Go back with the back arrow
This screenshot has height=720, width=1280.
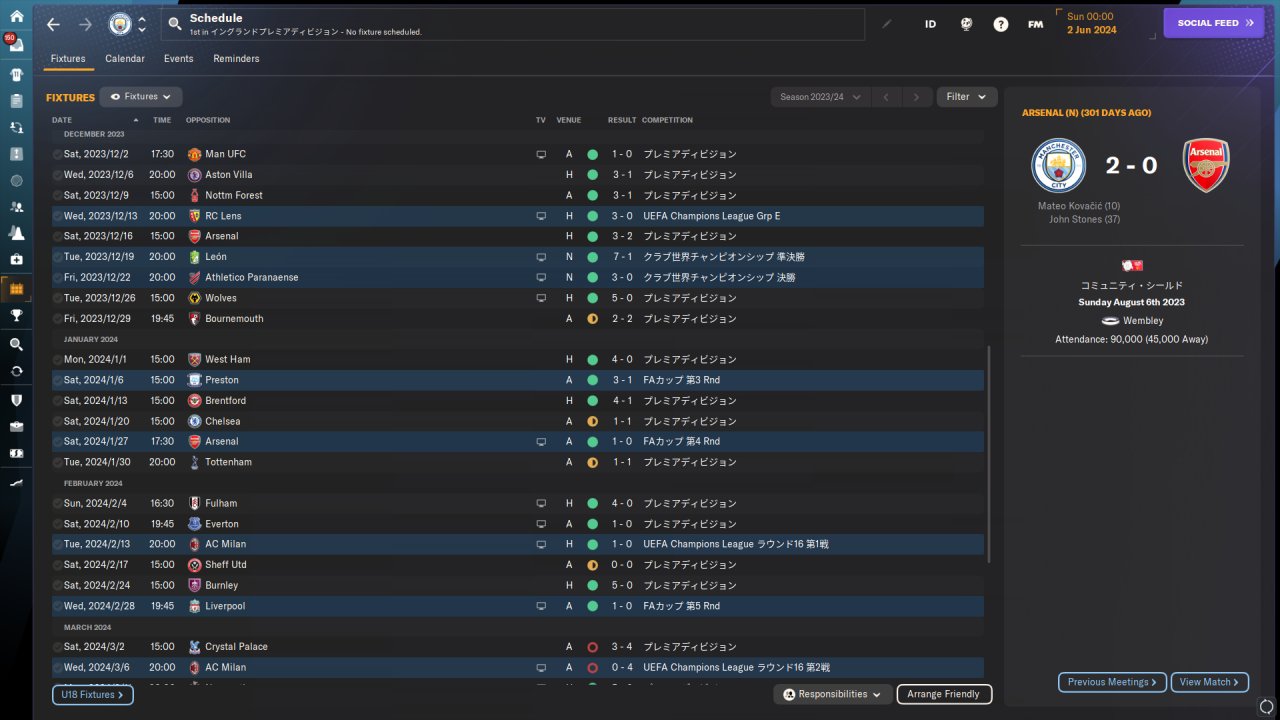[54, 24]
